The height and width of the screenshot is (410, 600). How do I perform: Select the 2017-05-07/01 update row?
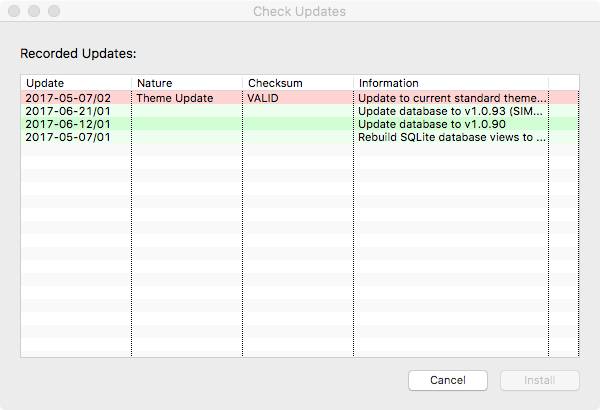coord(300,137)
